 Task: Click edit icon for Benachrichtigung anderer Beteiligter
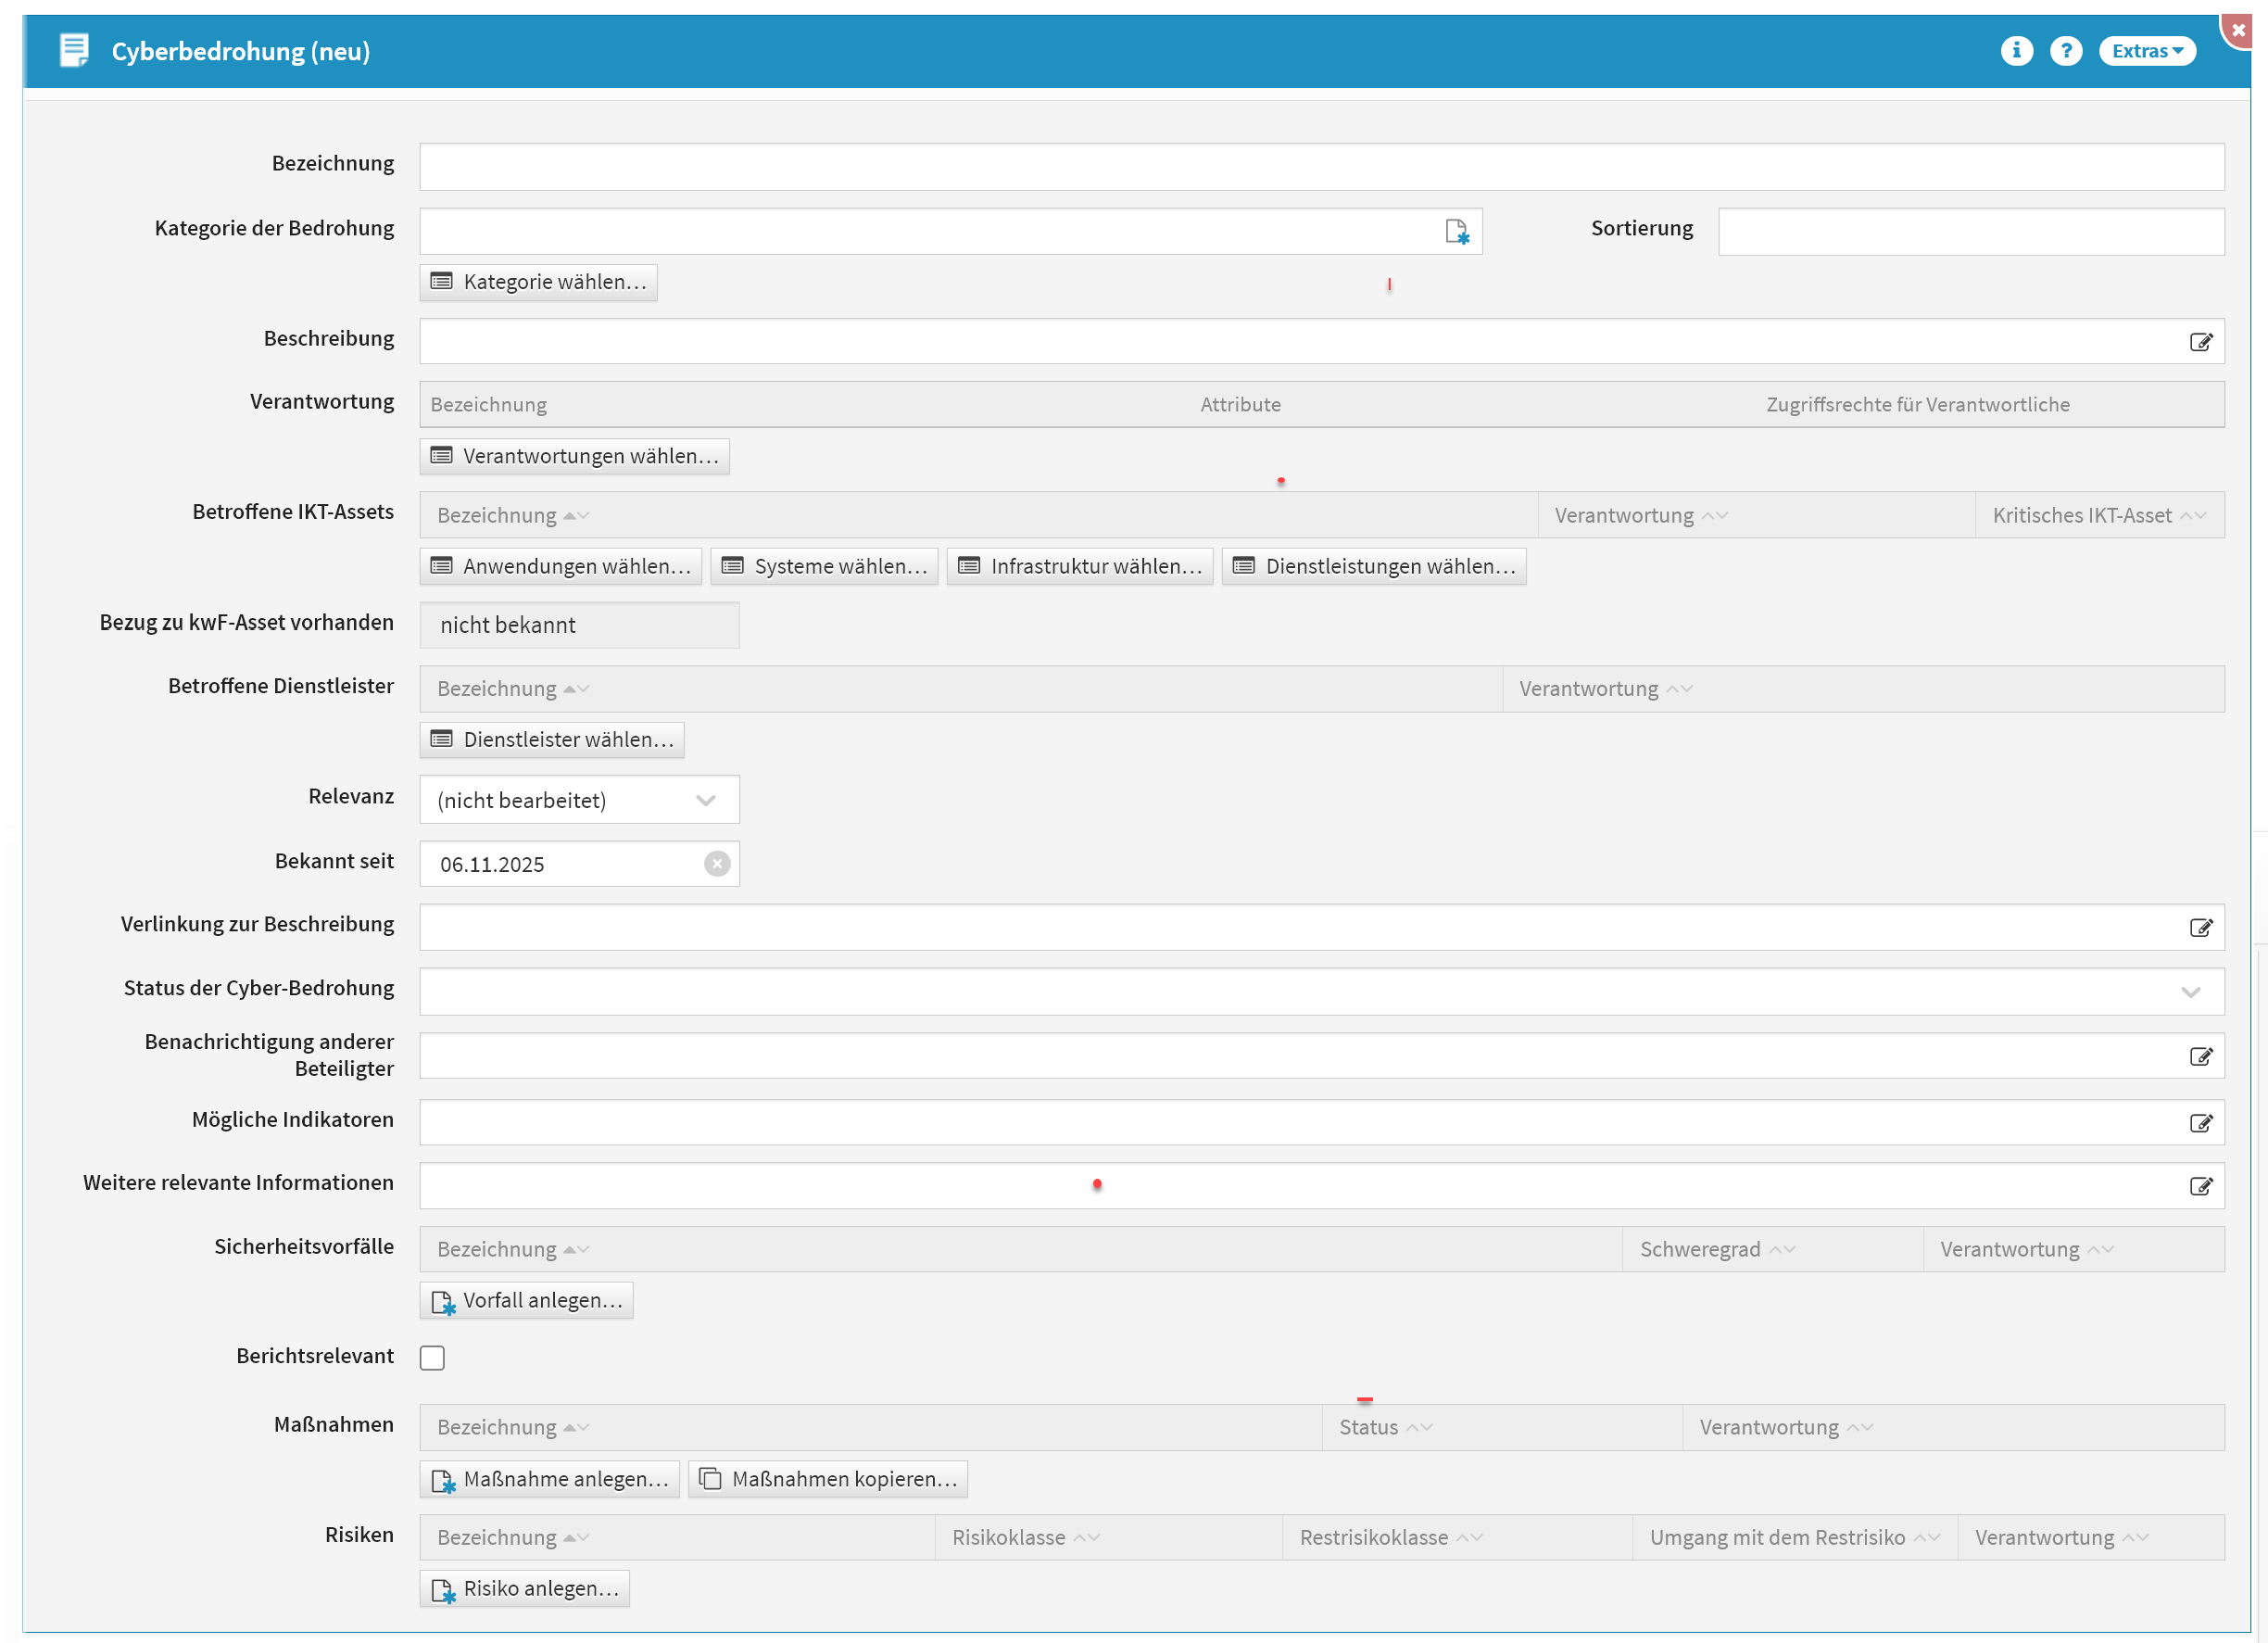coord(2200,1057)
